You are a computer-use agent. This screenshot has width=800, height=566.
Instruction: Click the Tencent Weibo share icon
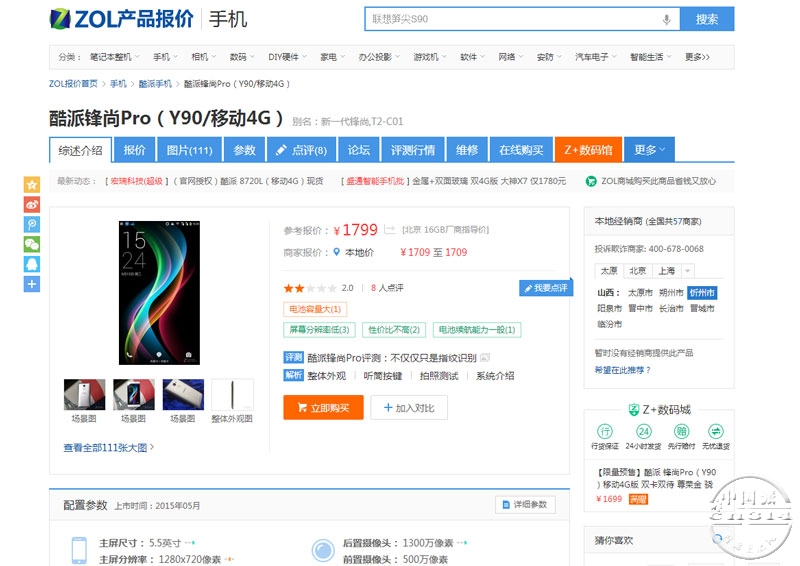point(32,225)
